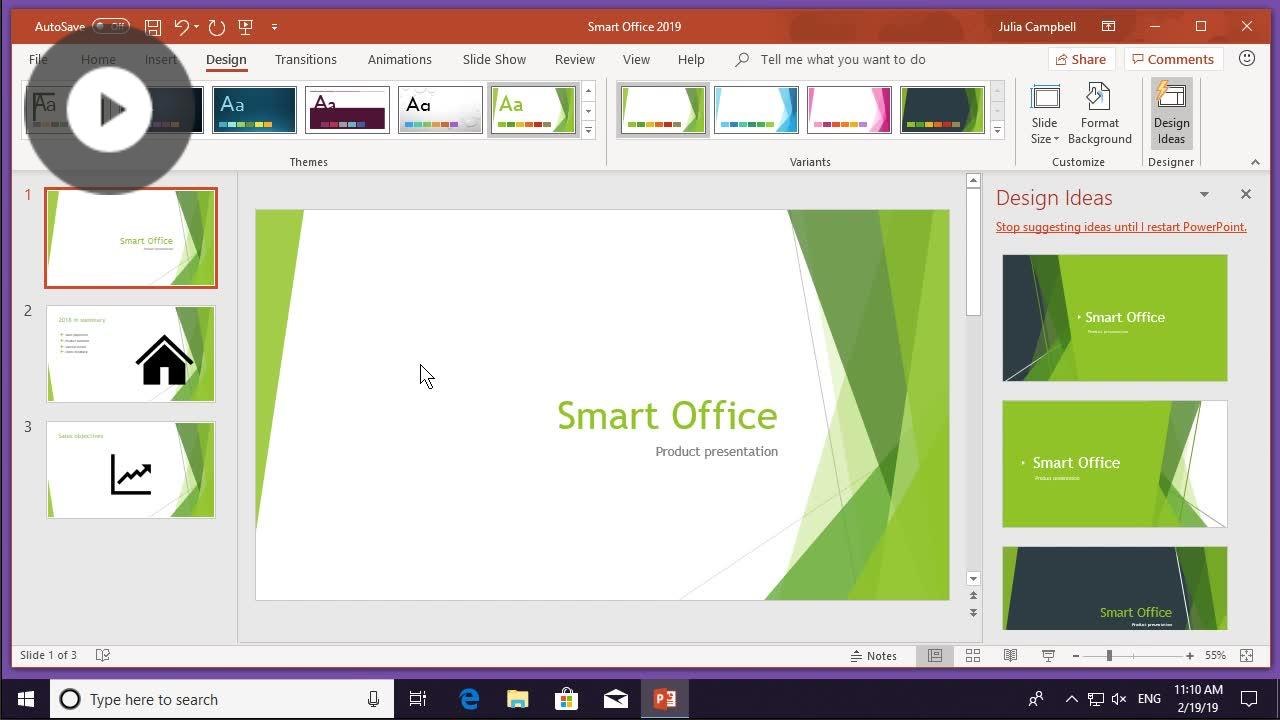Image resolution: width=1280 pixels, height=720 pixels.
Task: Expand the Variants gallery more arrow
Action: [997, 131]
